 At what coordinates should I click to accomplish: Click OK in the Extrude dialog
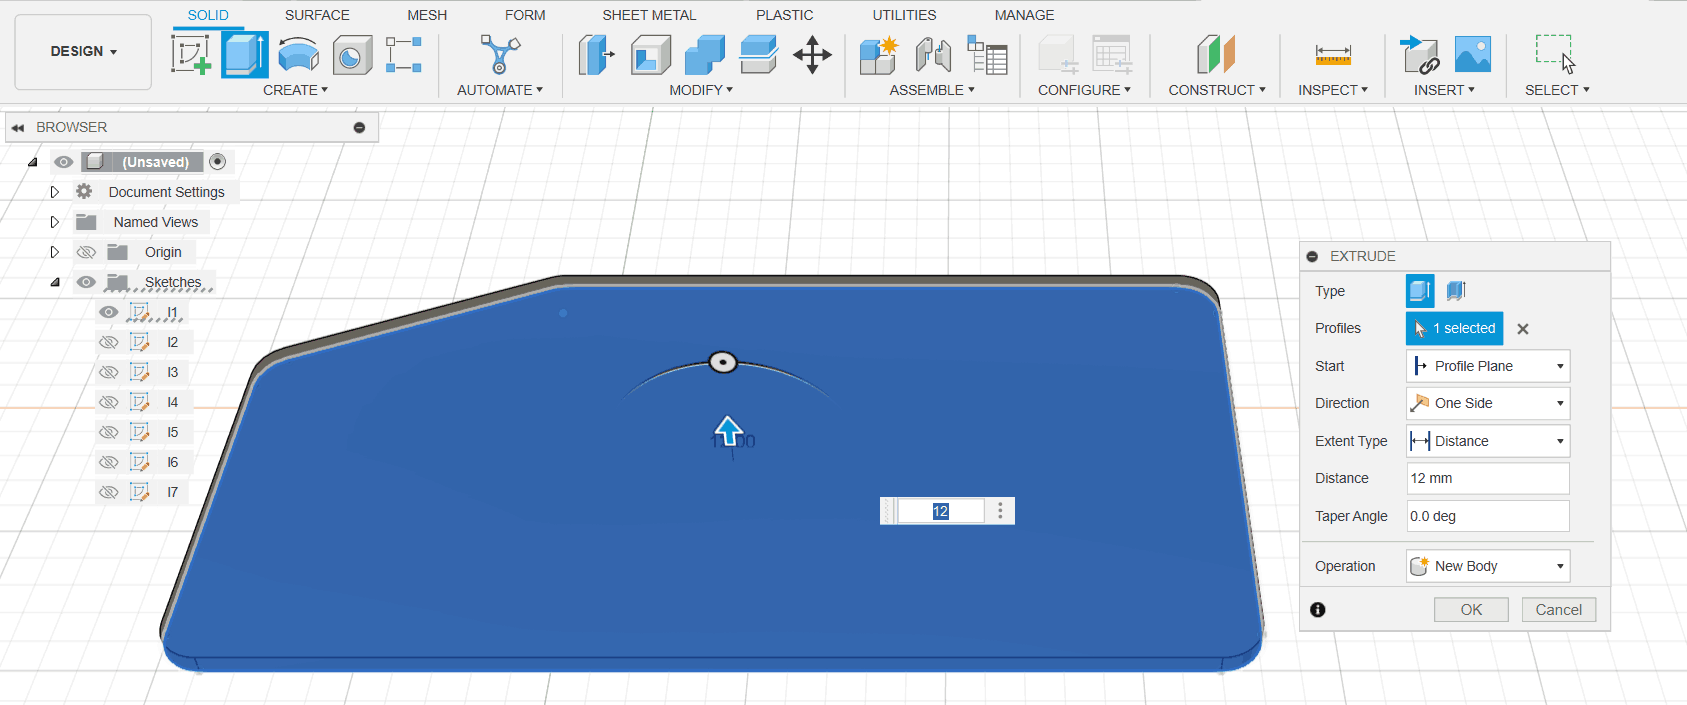1471,610
